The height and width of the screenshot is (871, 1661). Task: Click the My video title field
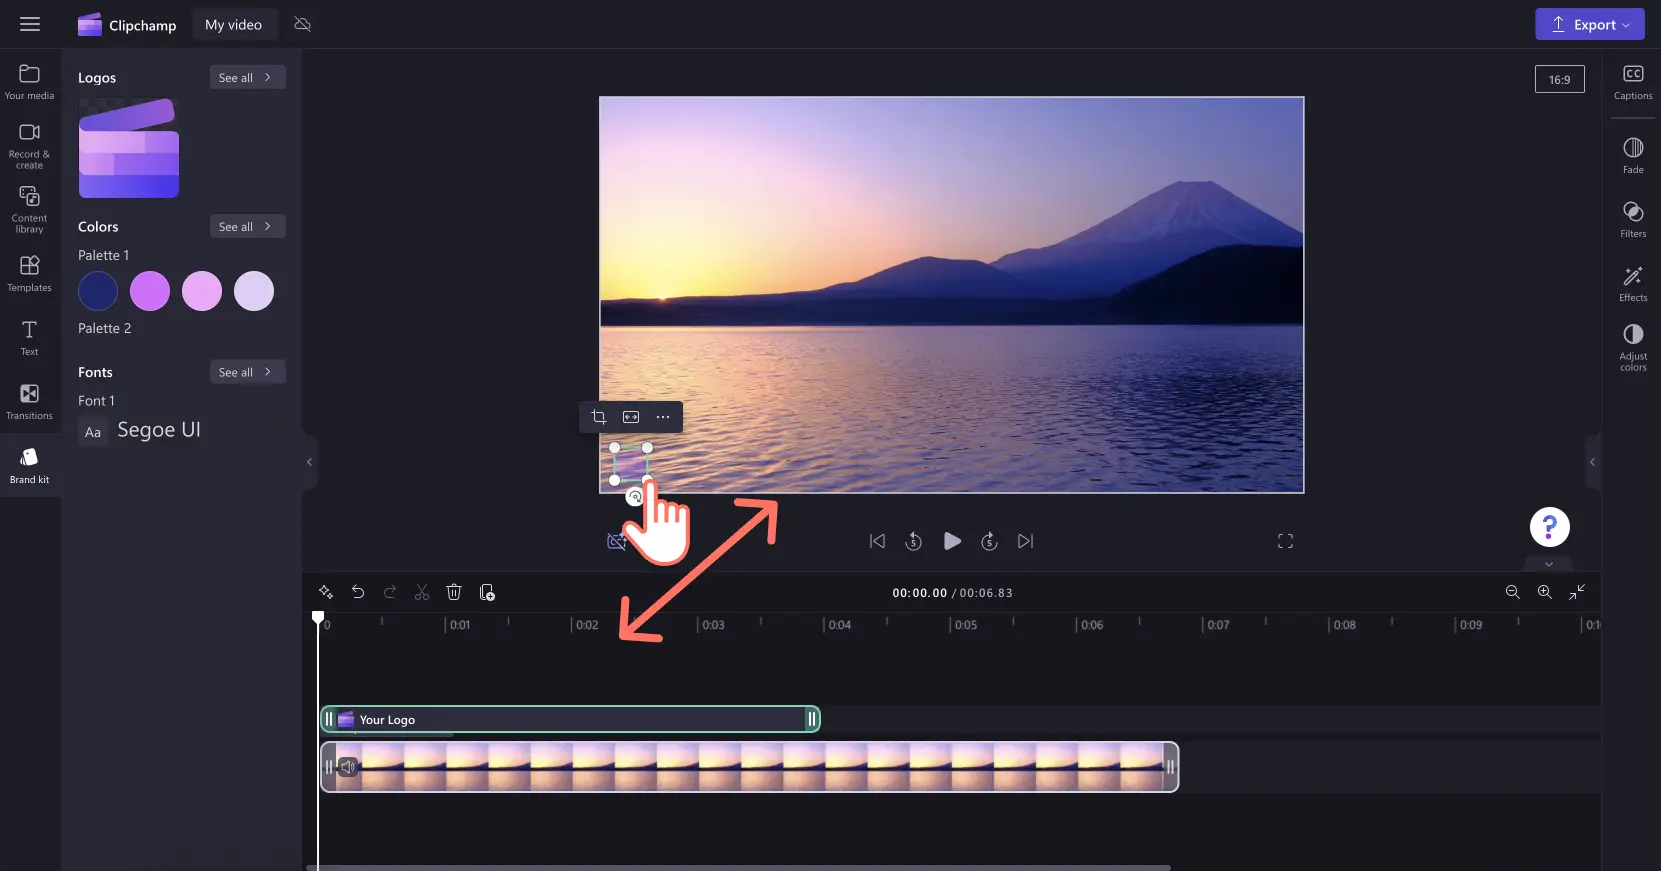point(234,25)
